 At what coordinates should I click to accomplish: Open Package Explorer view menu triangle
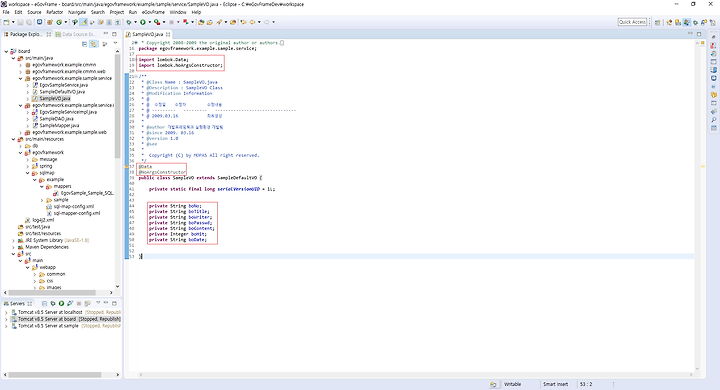pos(115,43)
